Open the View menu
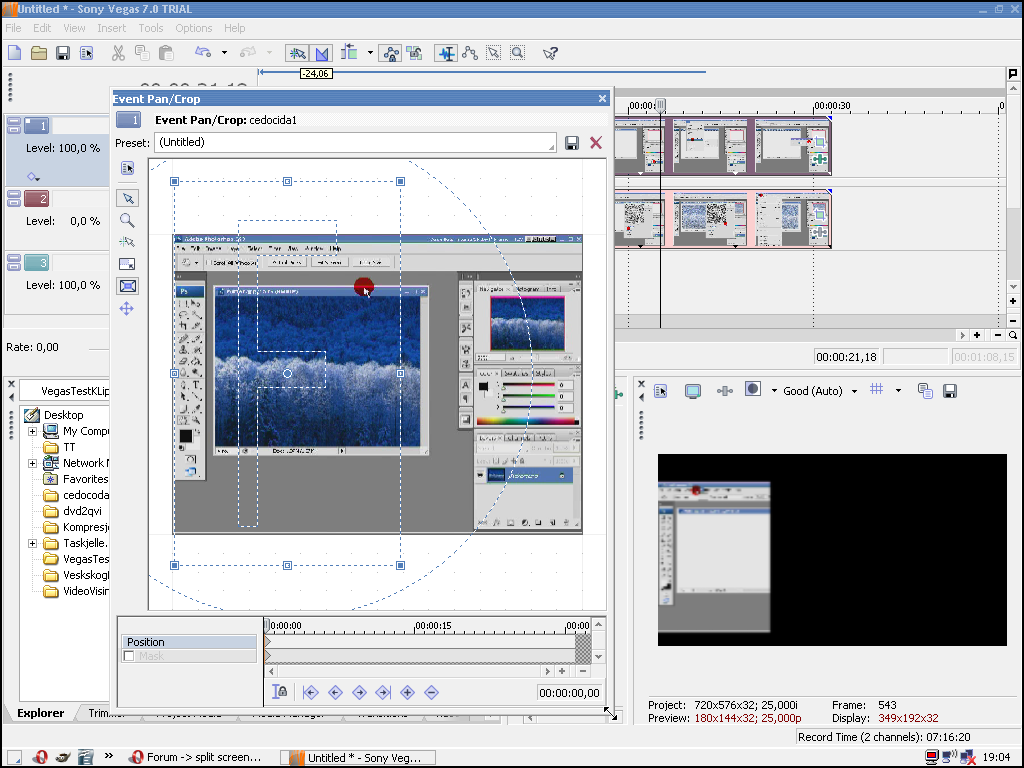1024x768 pixels. click(x=74, y=28)
